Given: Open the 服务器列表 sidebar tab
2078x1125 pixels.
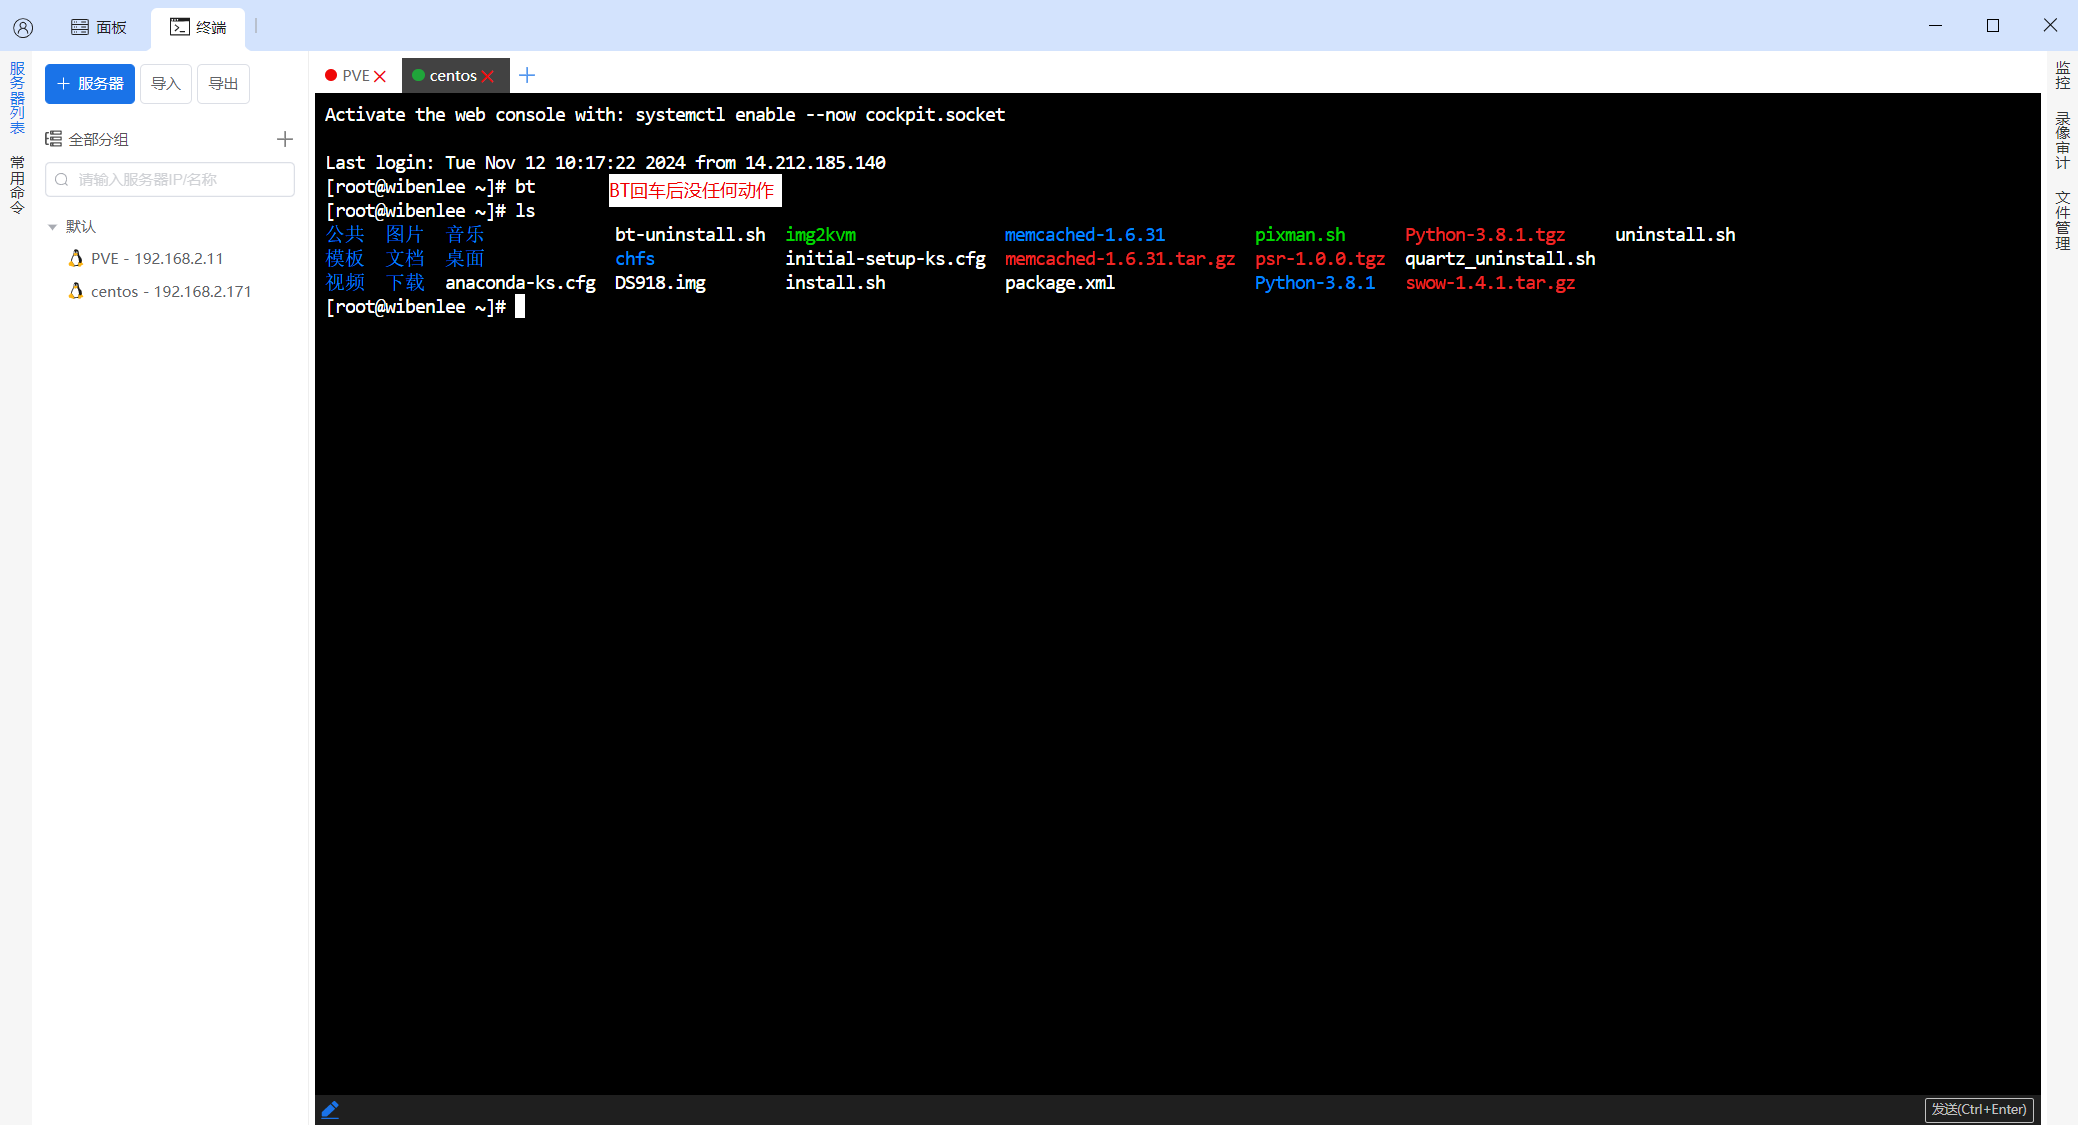Looking at the screenshot, I should [x=17, y=97].
